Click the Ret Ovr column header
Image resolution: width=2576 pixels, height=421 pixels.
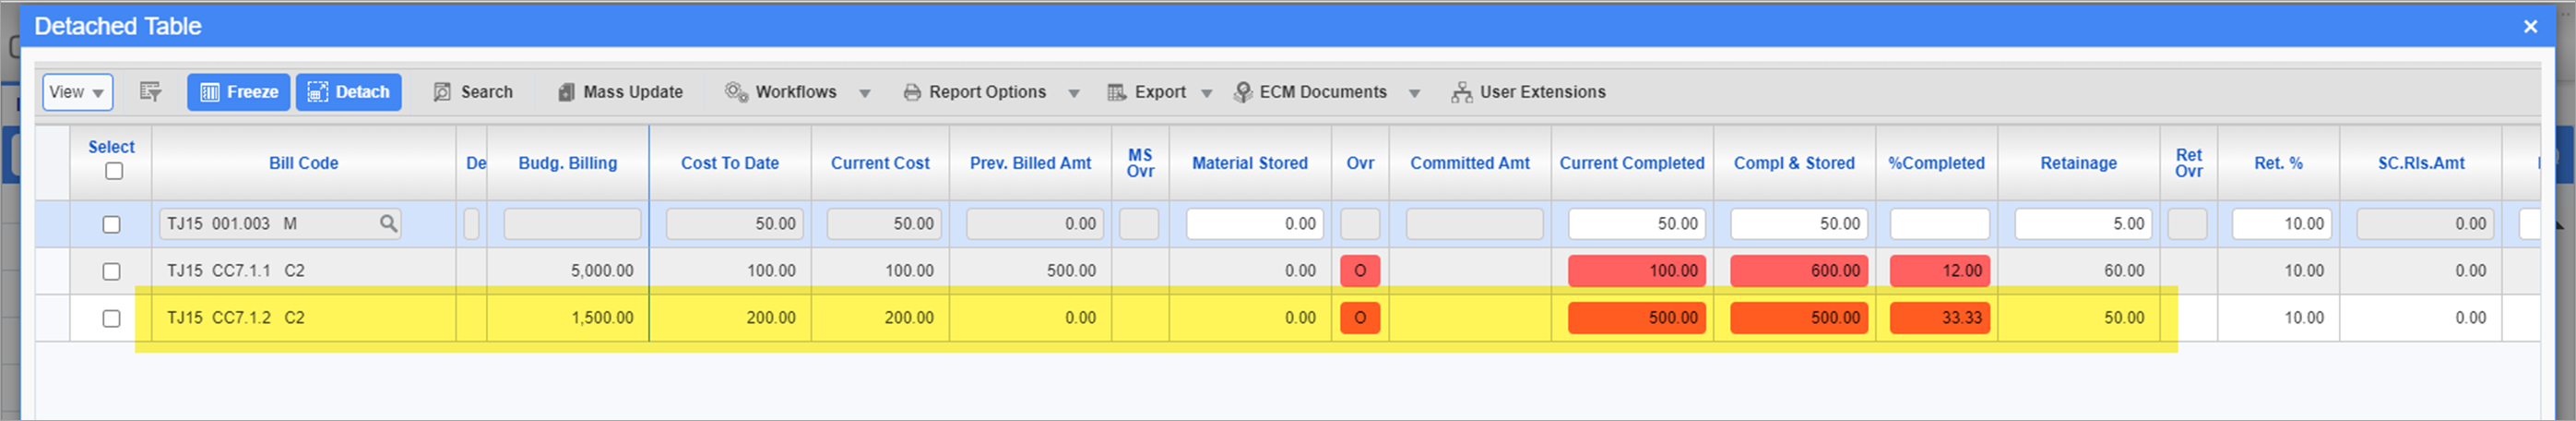(2188, 163)
